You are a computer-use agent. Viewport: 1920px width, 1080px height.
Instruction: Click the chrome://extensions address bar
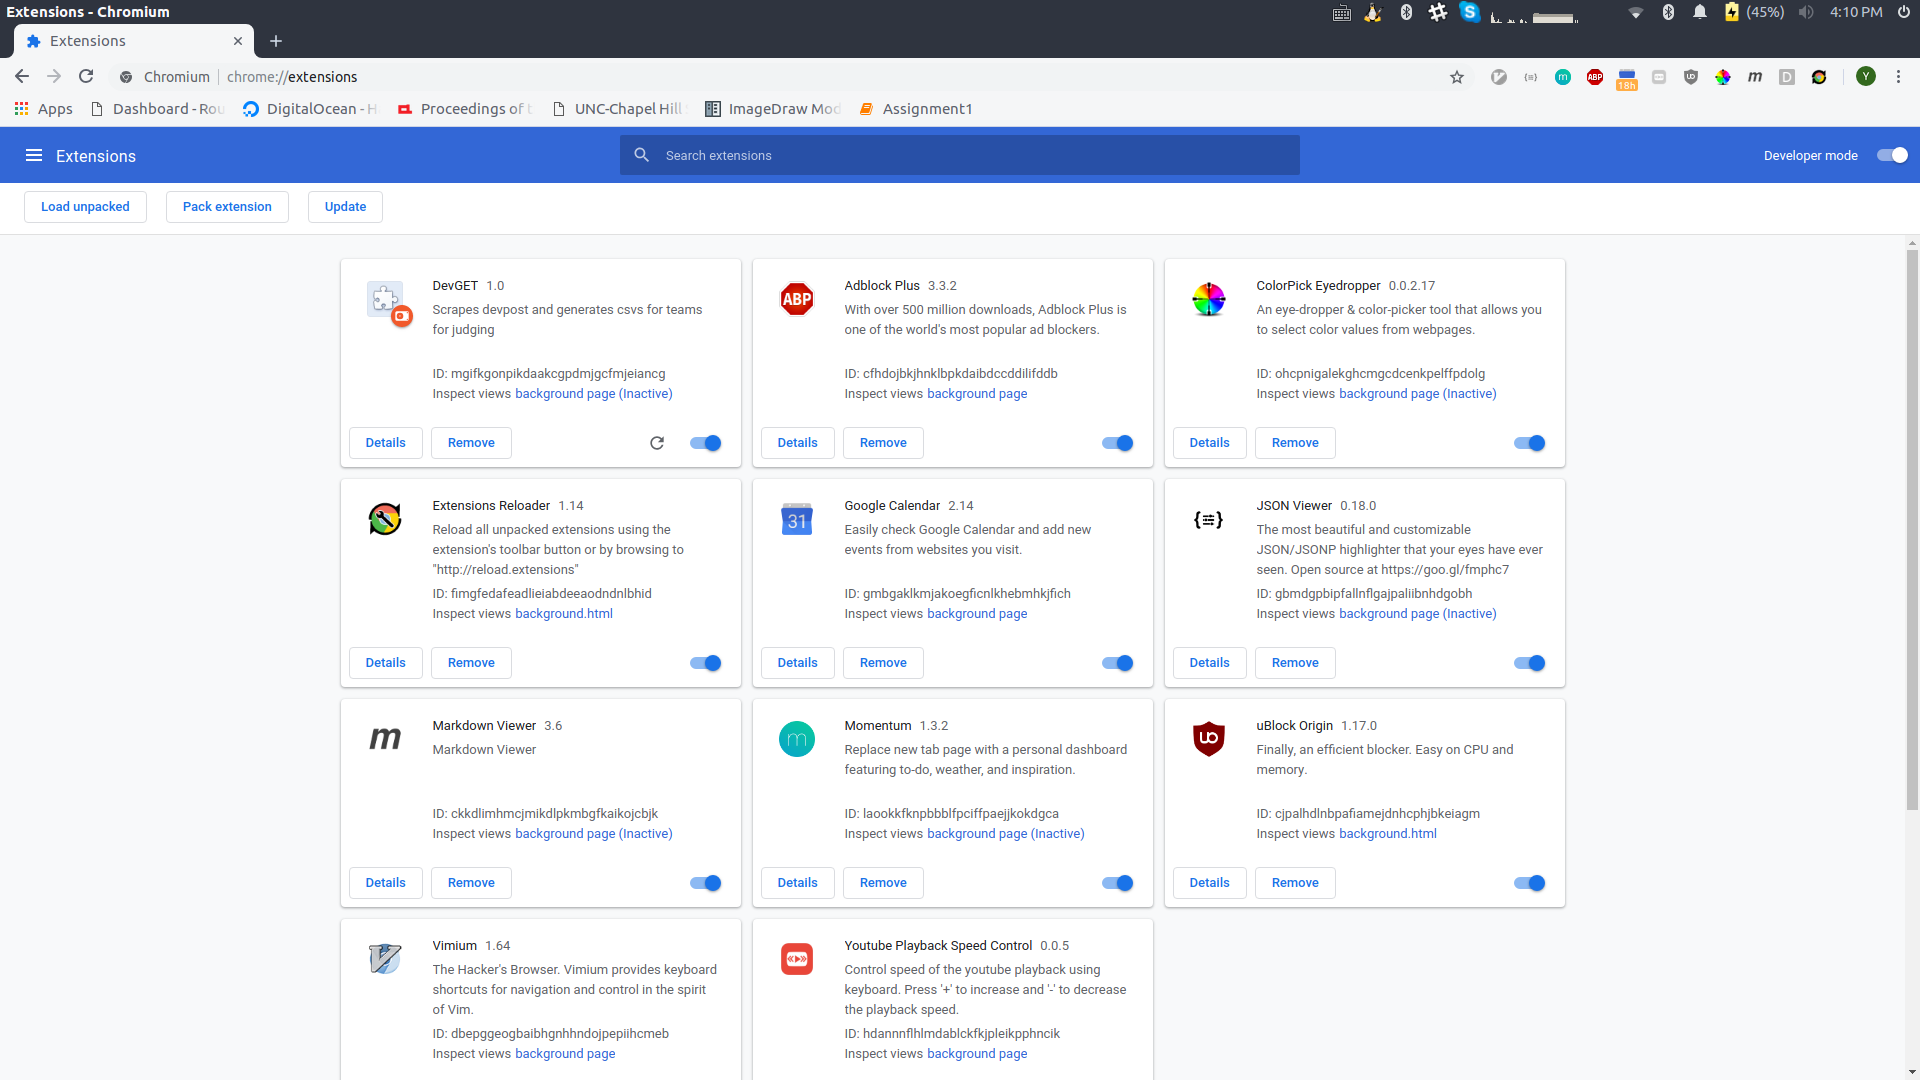click(780, 77)
